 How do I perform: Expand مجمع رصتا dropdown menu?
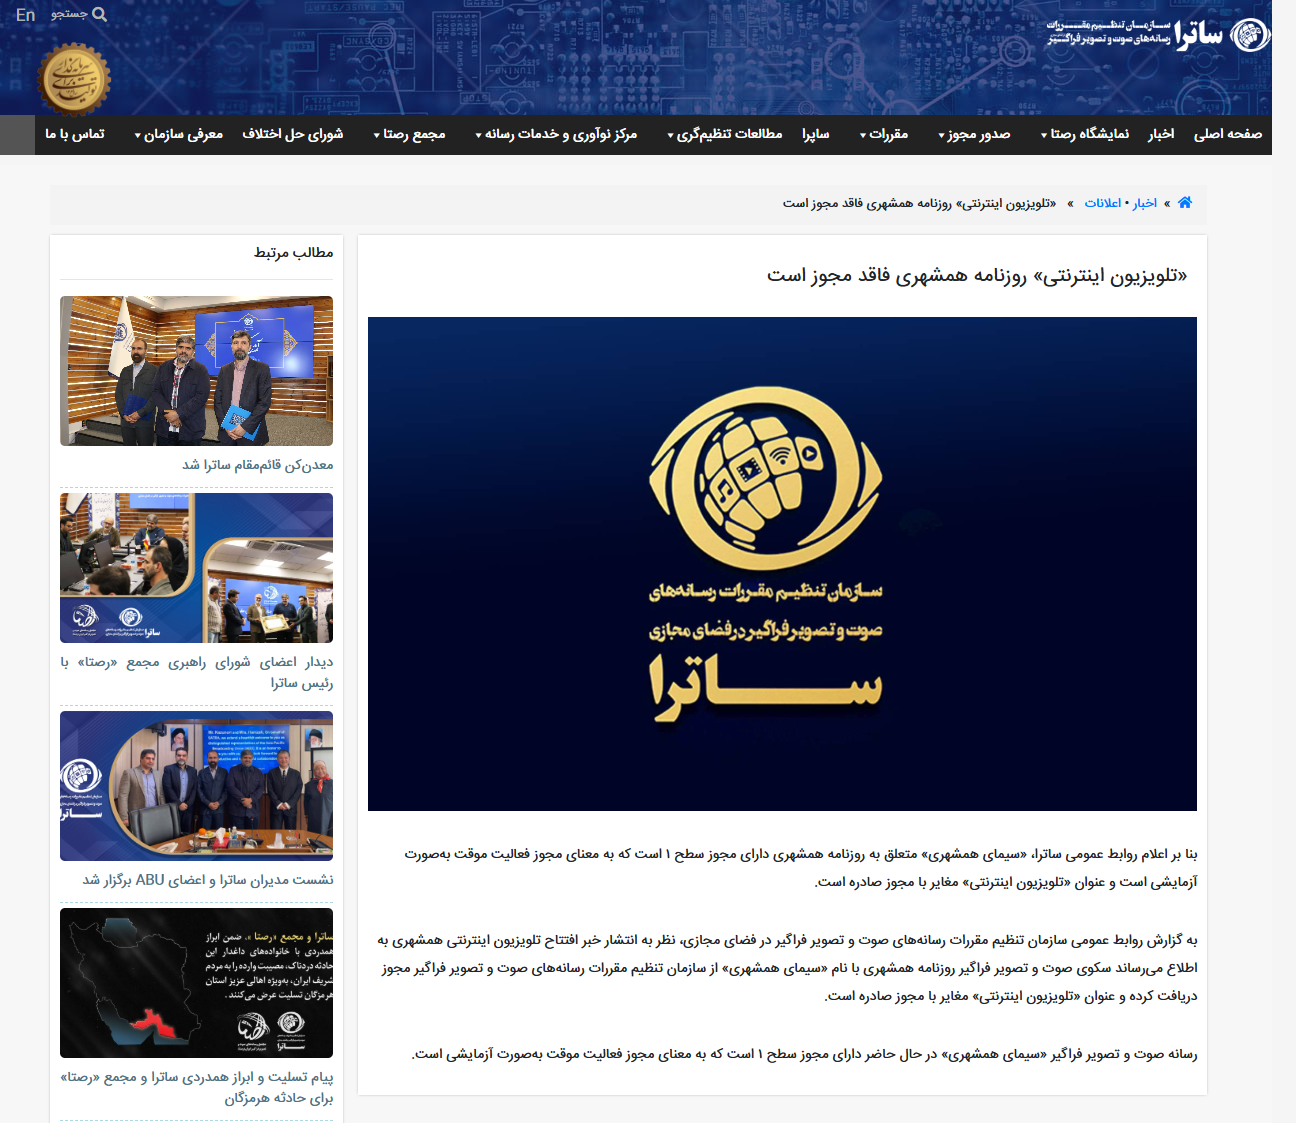point(410,134)
